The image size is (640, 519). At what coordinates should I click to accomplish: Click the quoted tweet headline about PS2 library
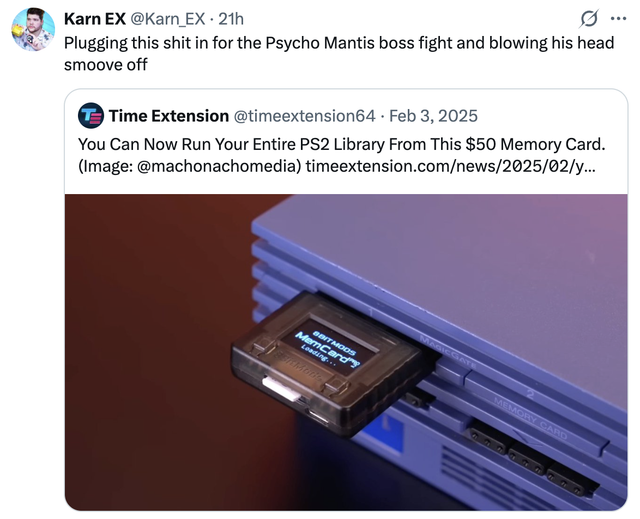click(342, 144)
